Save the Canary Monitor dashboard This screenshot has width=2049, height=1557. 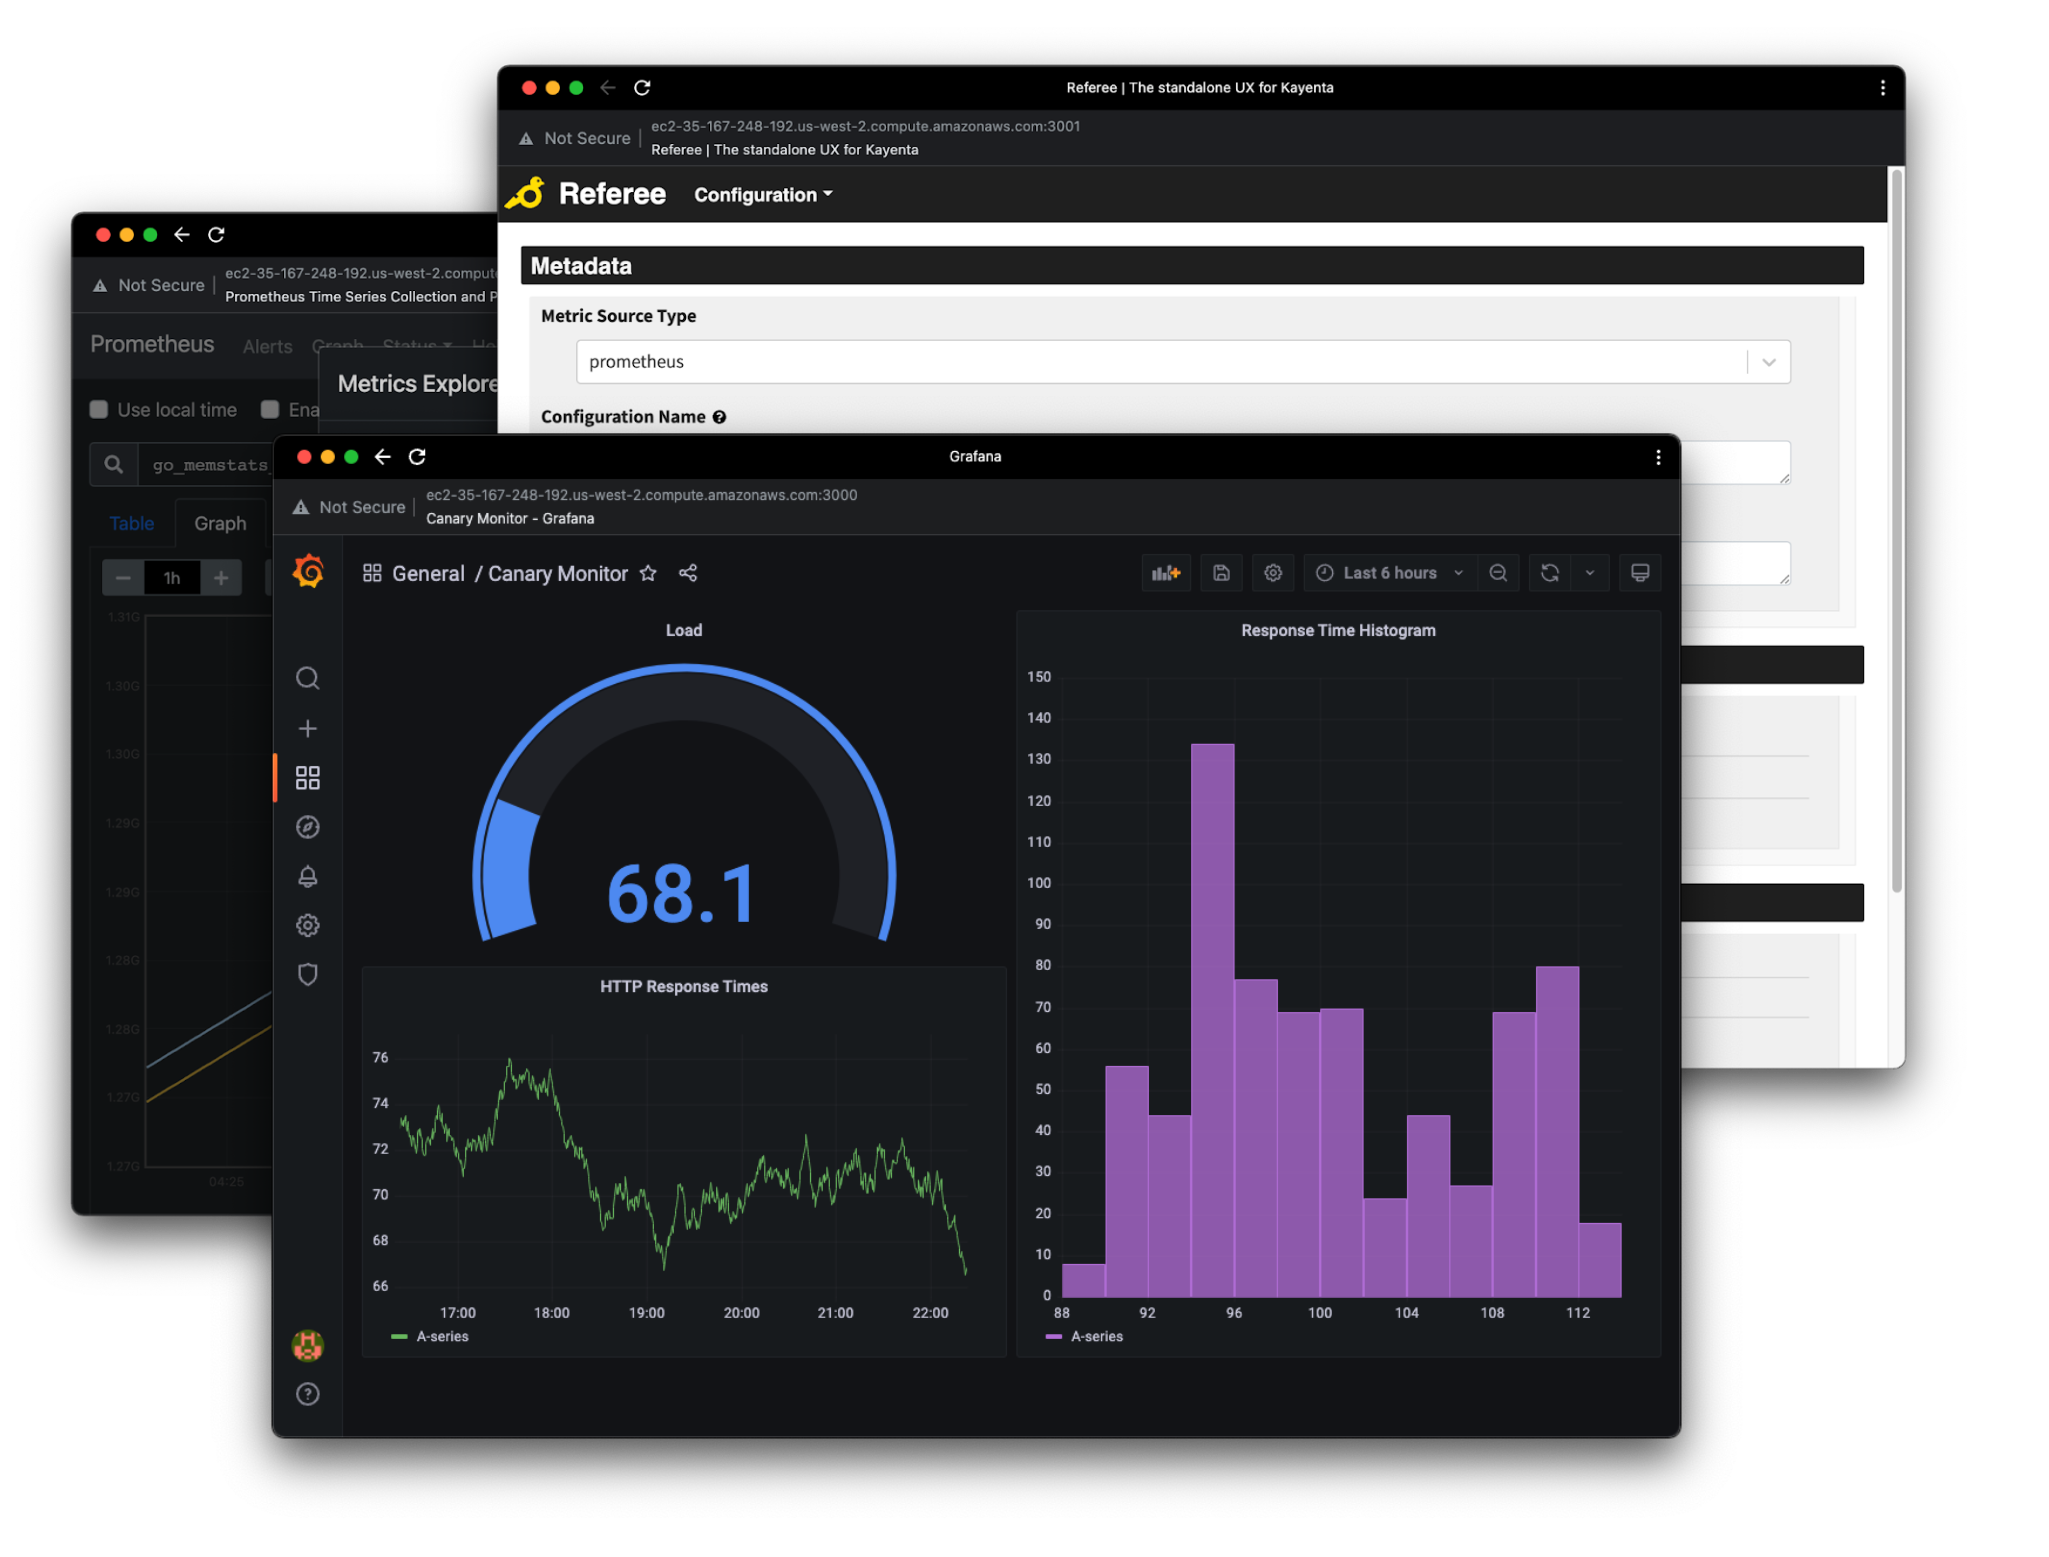(x=1220, y=572)
